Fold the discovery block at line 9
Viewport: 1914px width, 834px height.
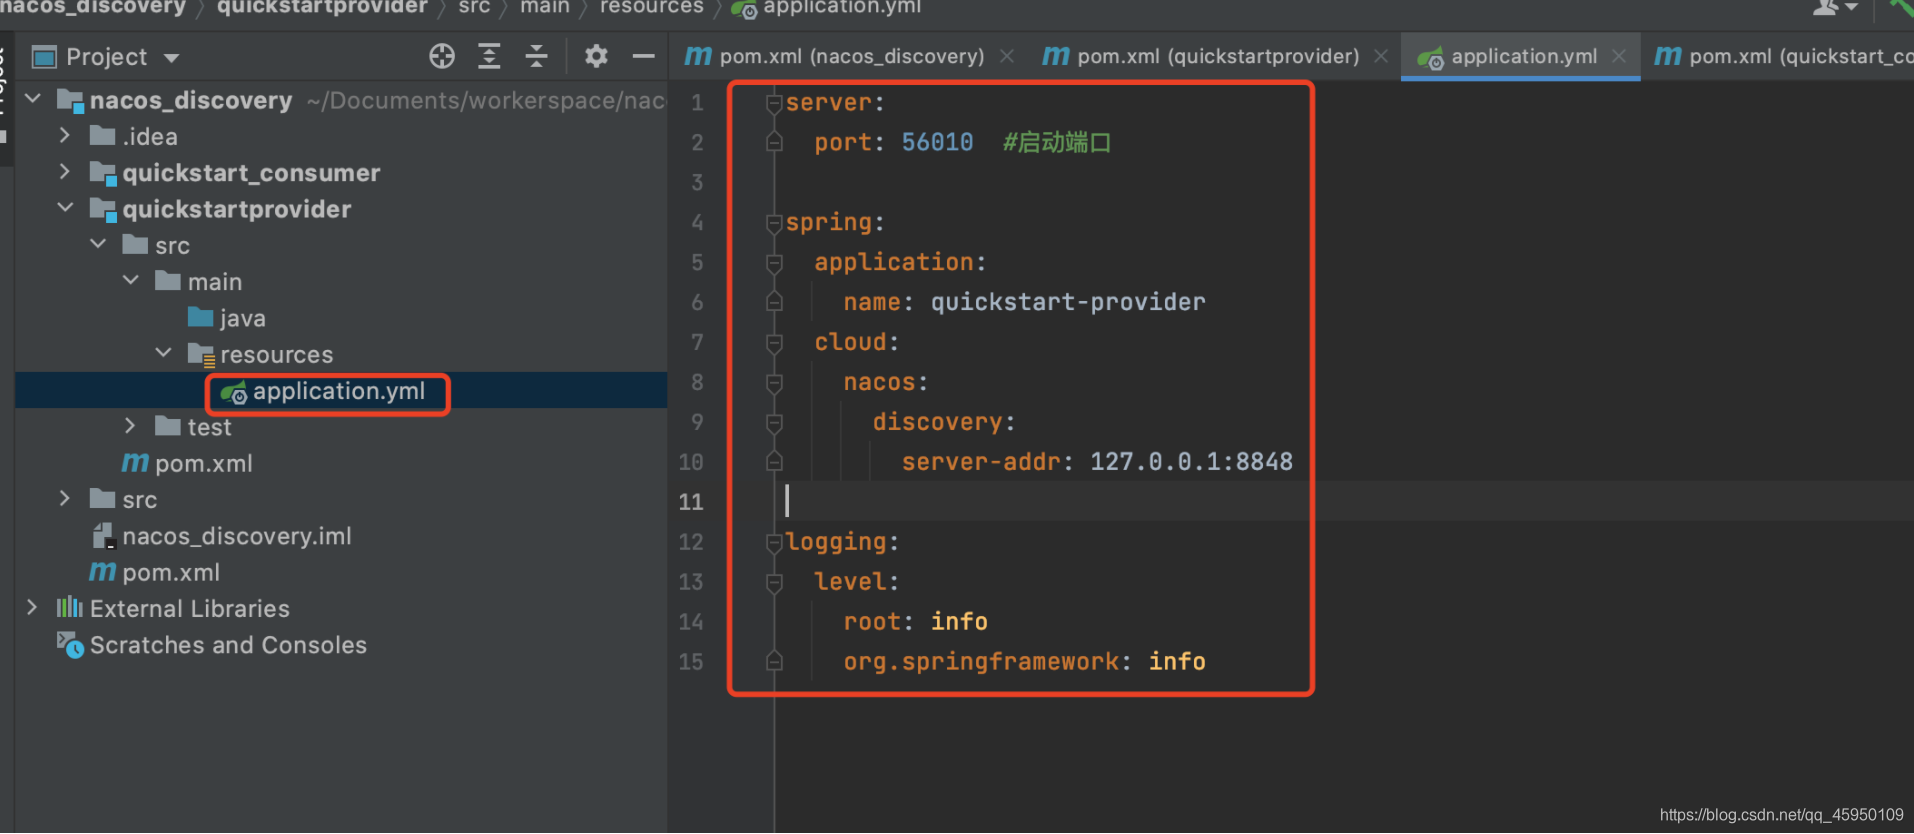pyautogui.click(x=774, y=423)
